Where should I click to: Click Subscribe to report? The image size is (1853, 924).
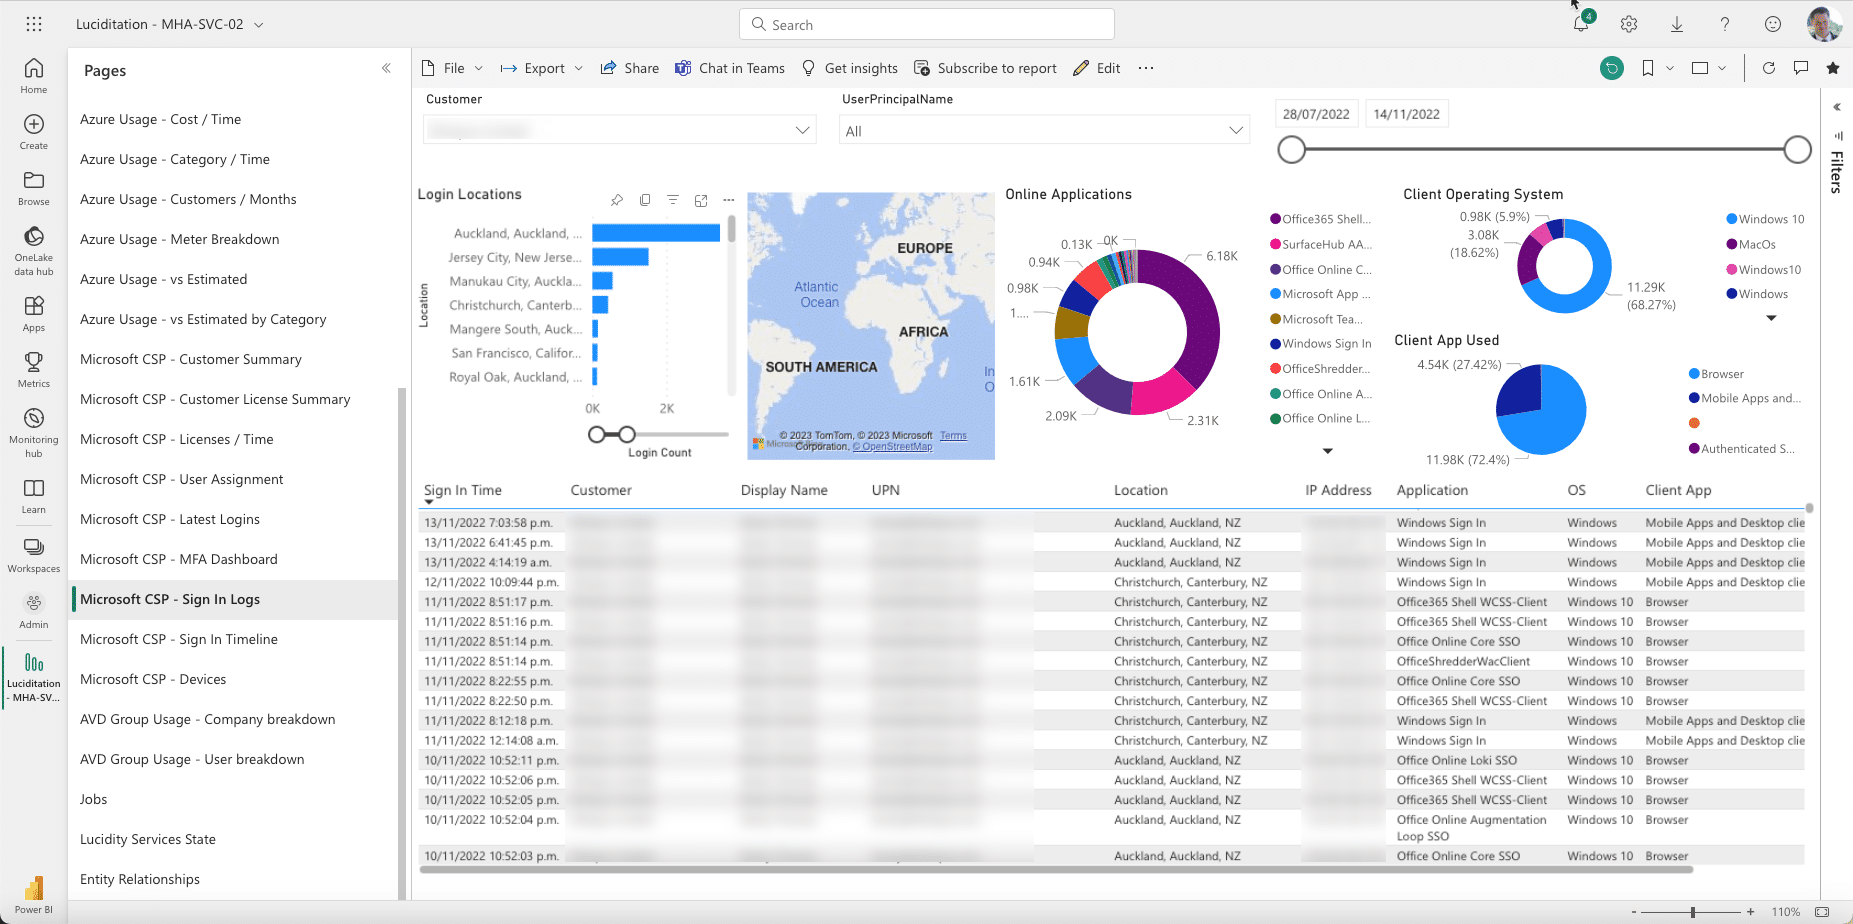coord(986,68)
